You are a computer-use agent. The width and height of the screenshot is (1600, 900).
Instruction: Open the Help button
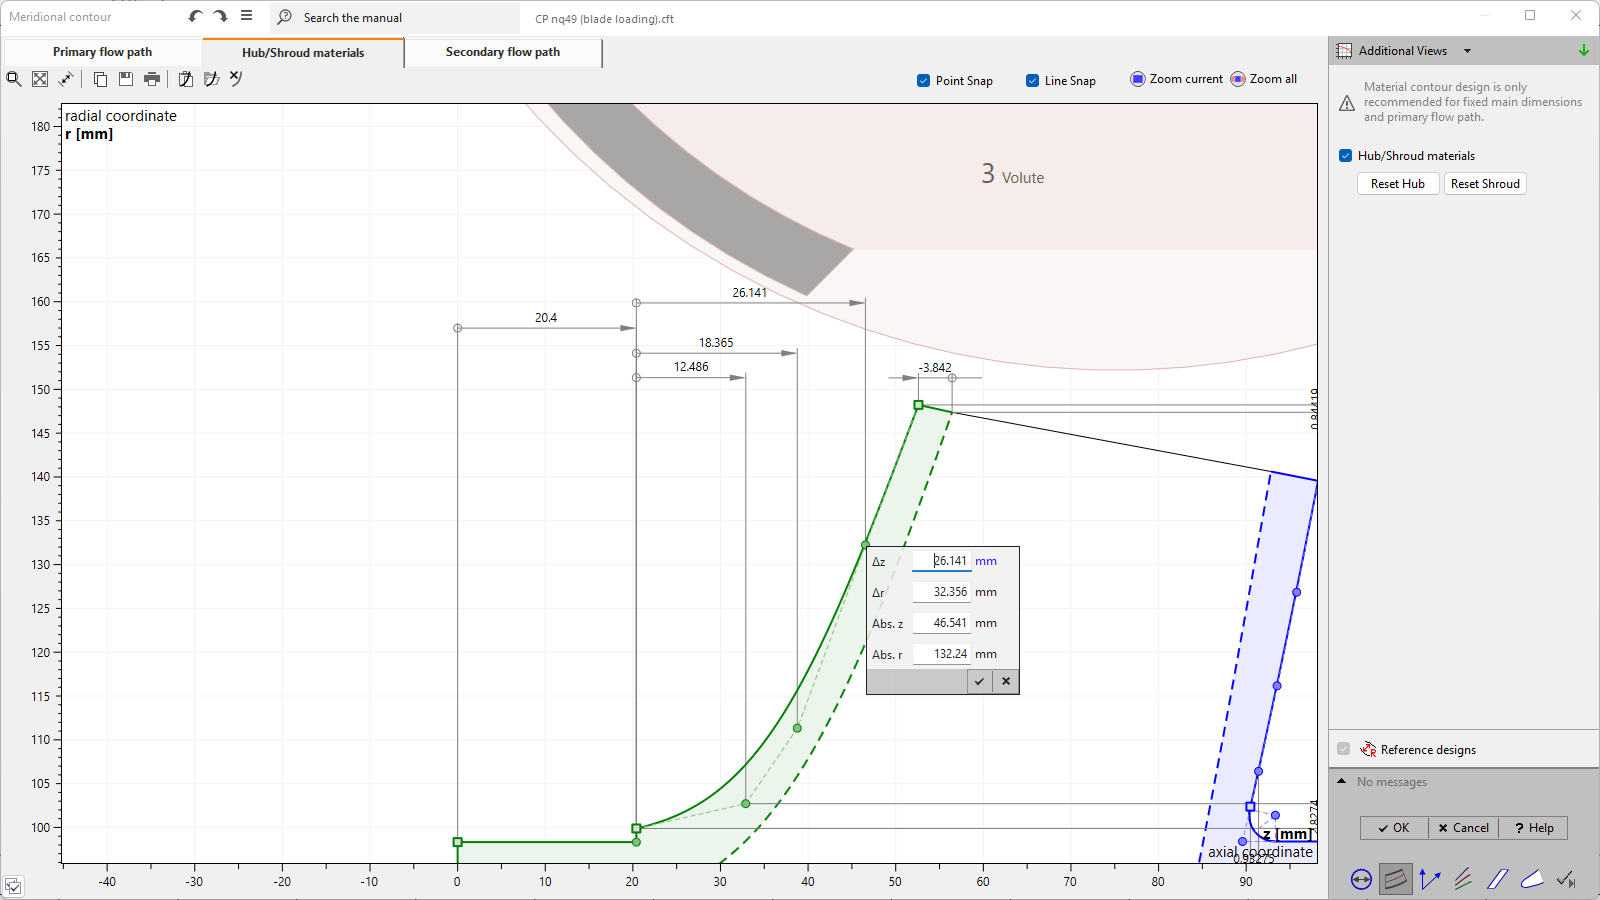pyautogui.click(x=1533, y=828)
